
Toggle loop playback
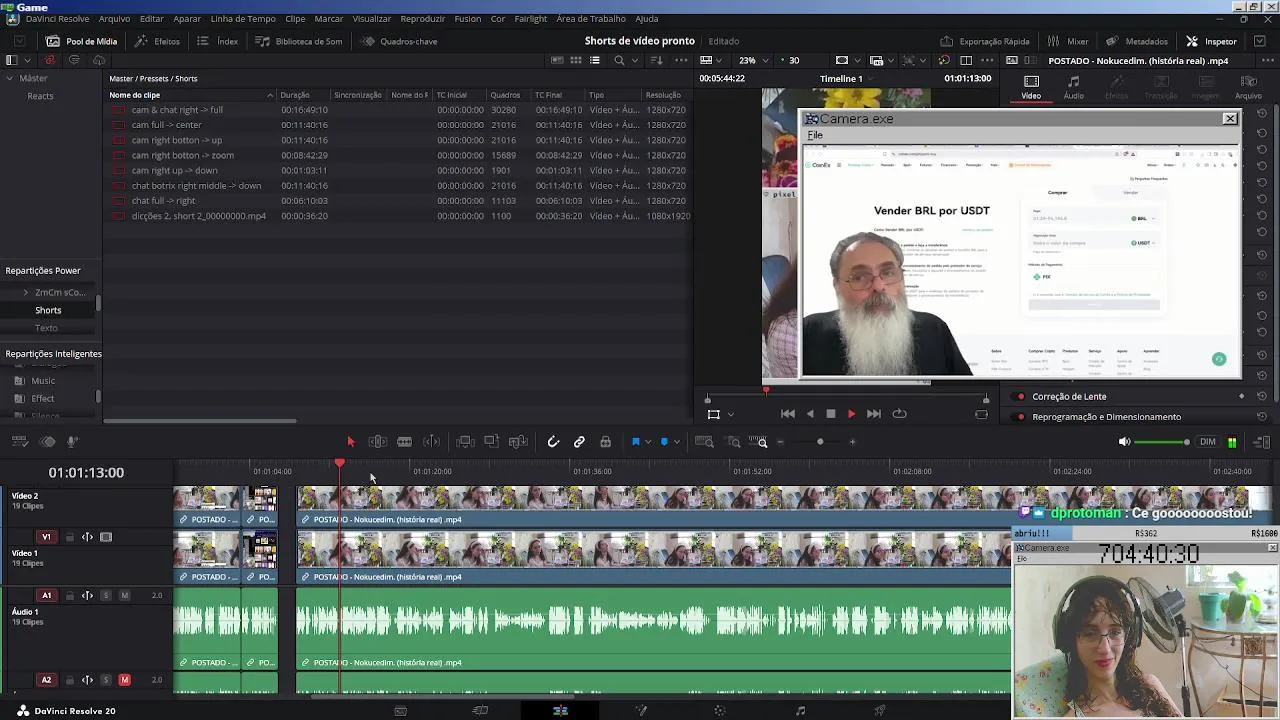pos(899,414)
